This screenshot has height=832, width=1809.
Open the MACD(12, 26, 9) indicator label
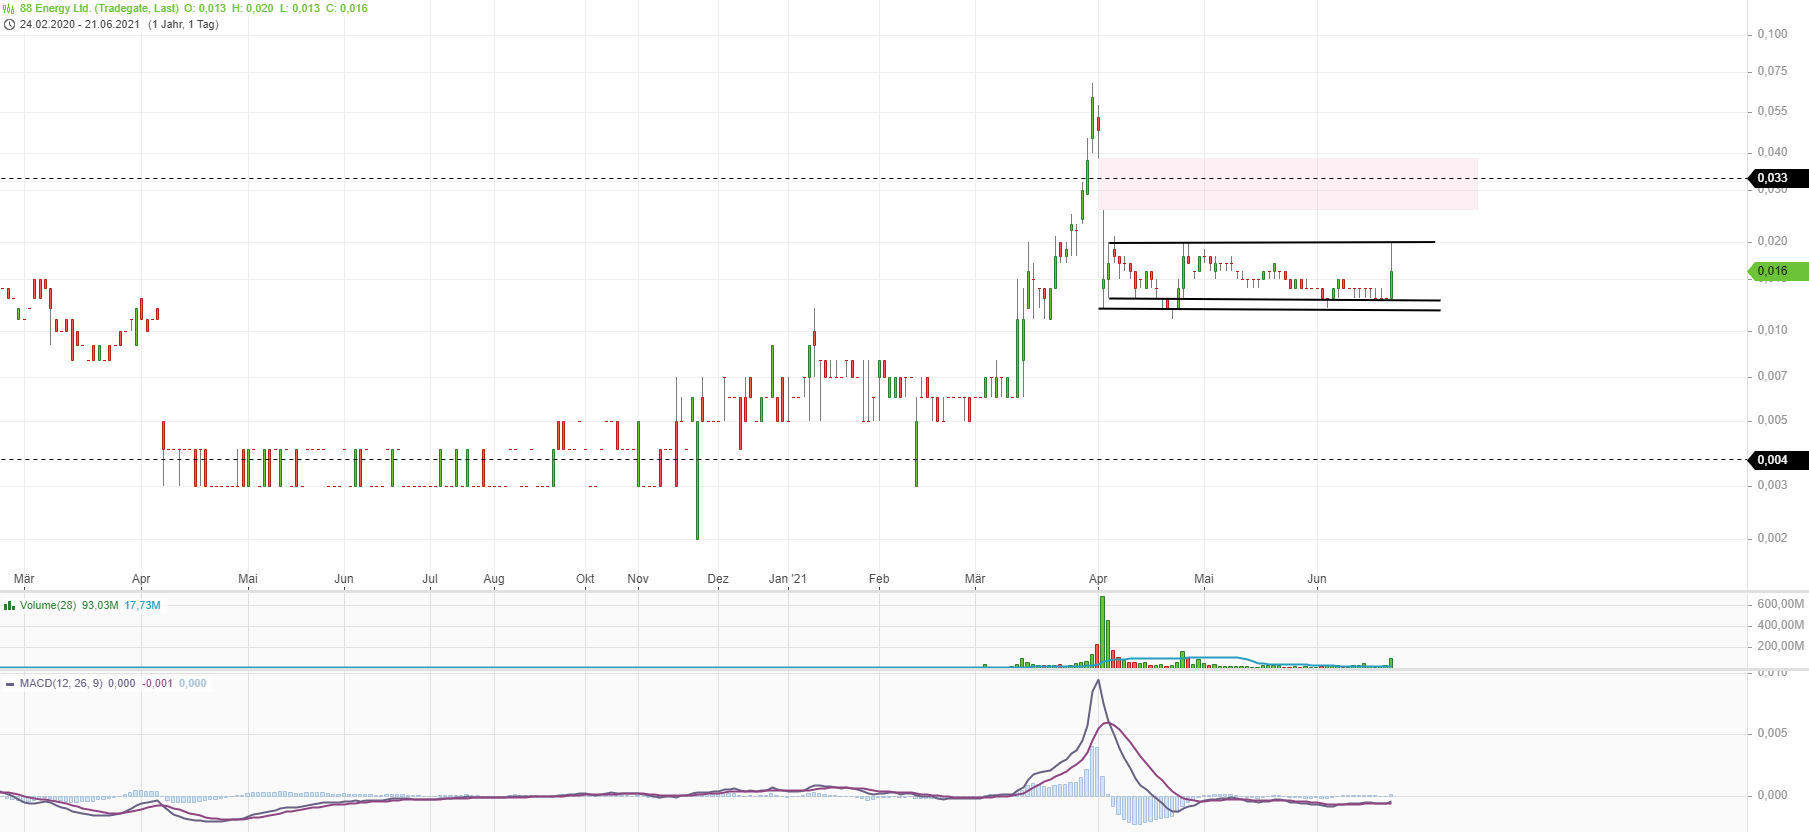point(61,684)
